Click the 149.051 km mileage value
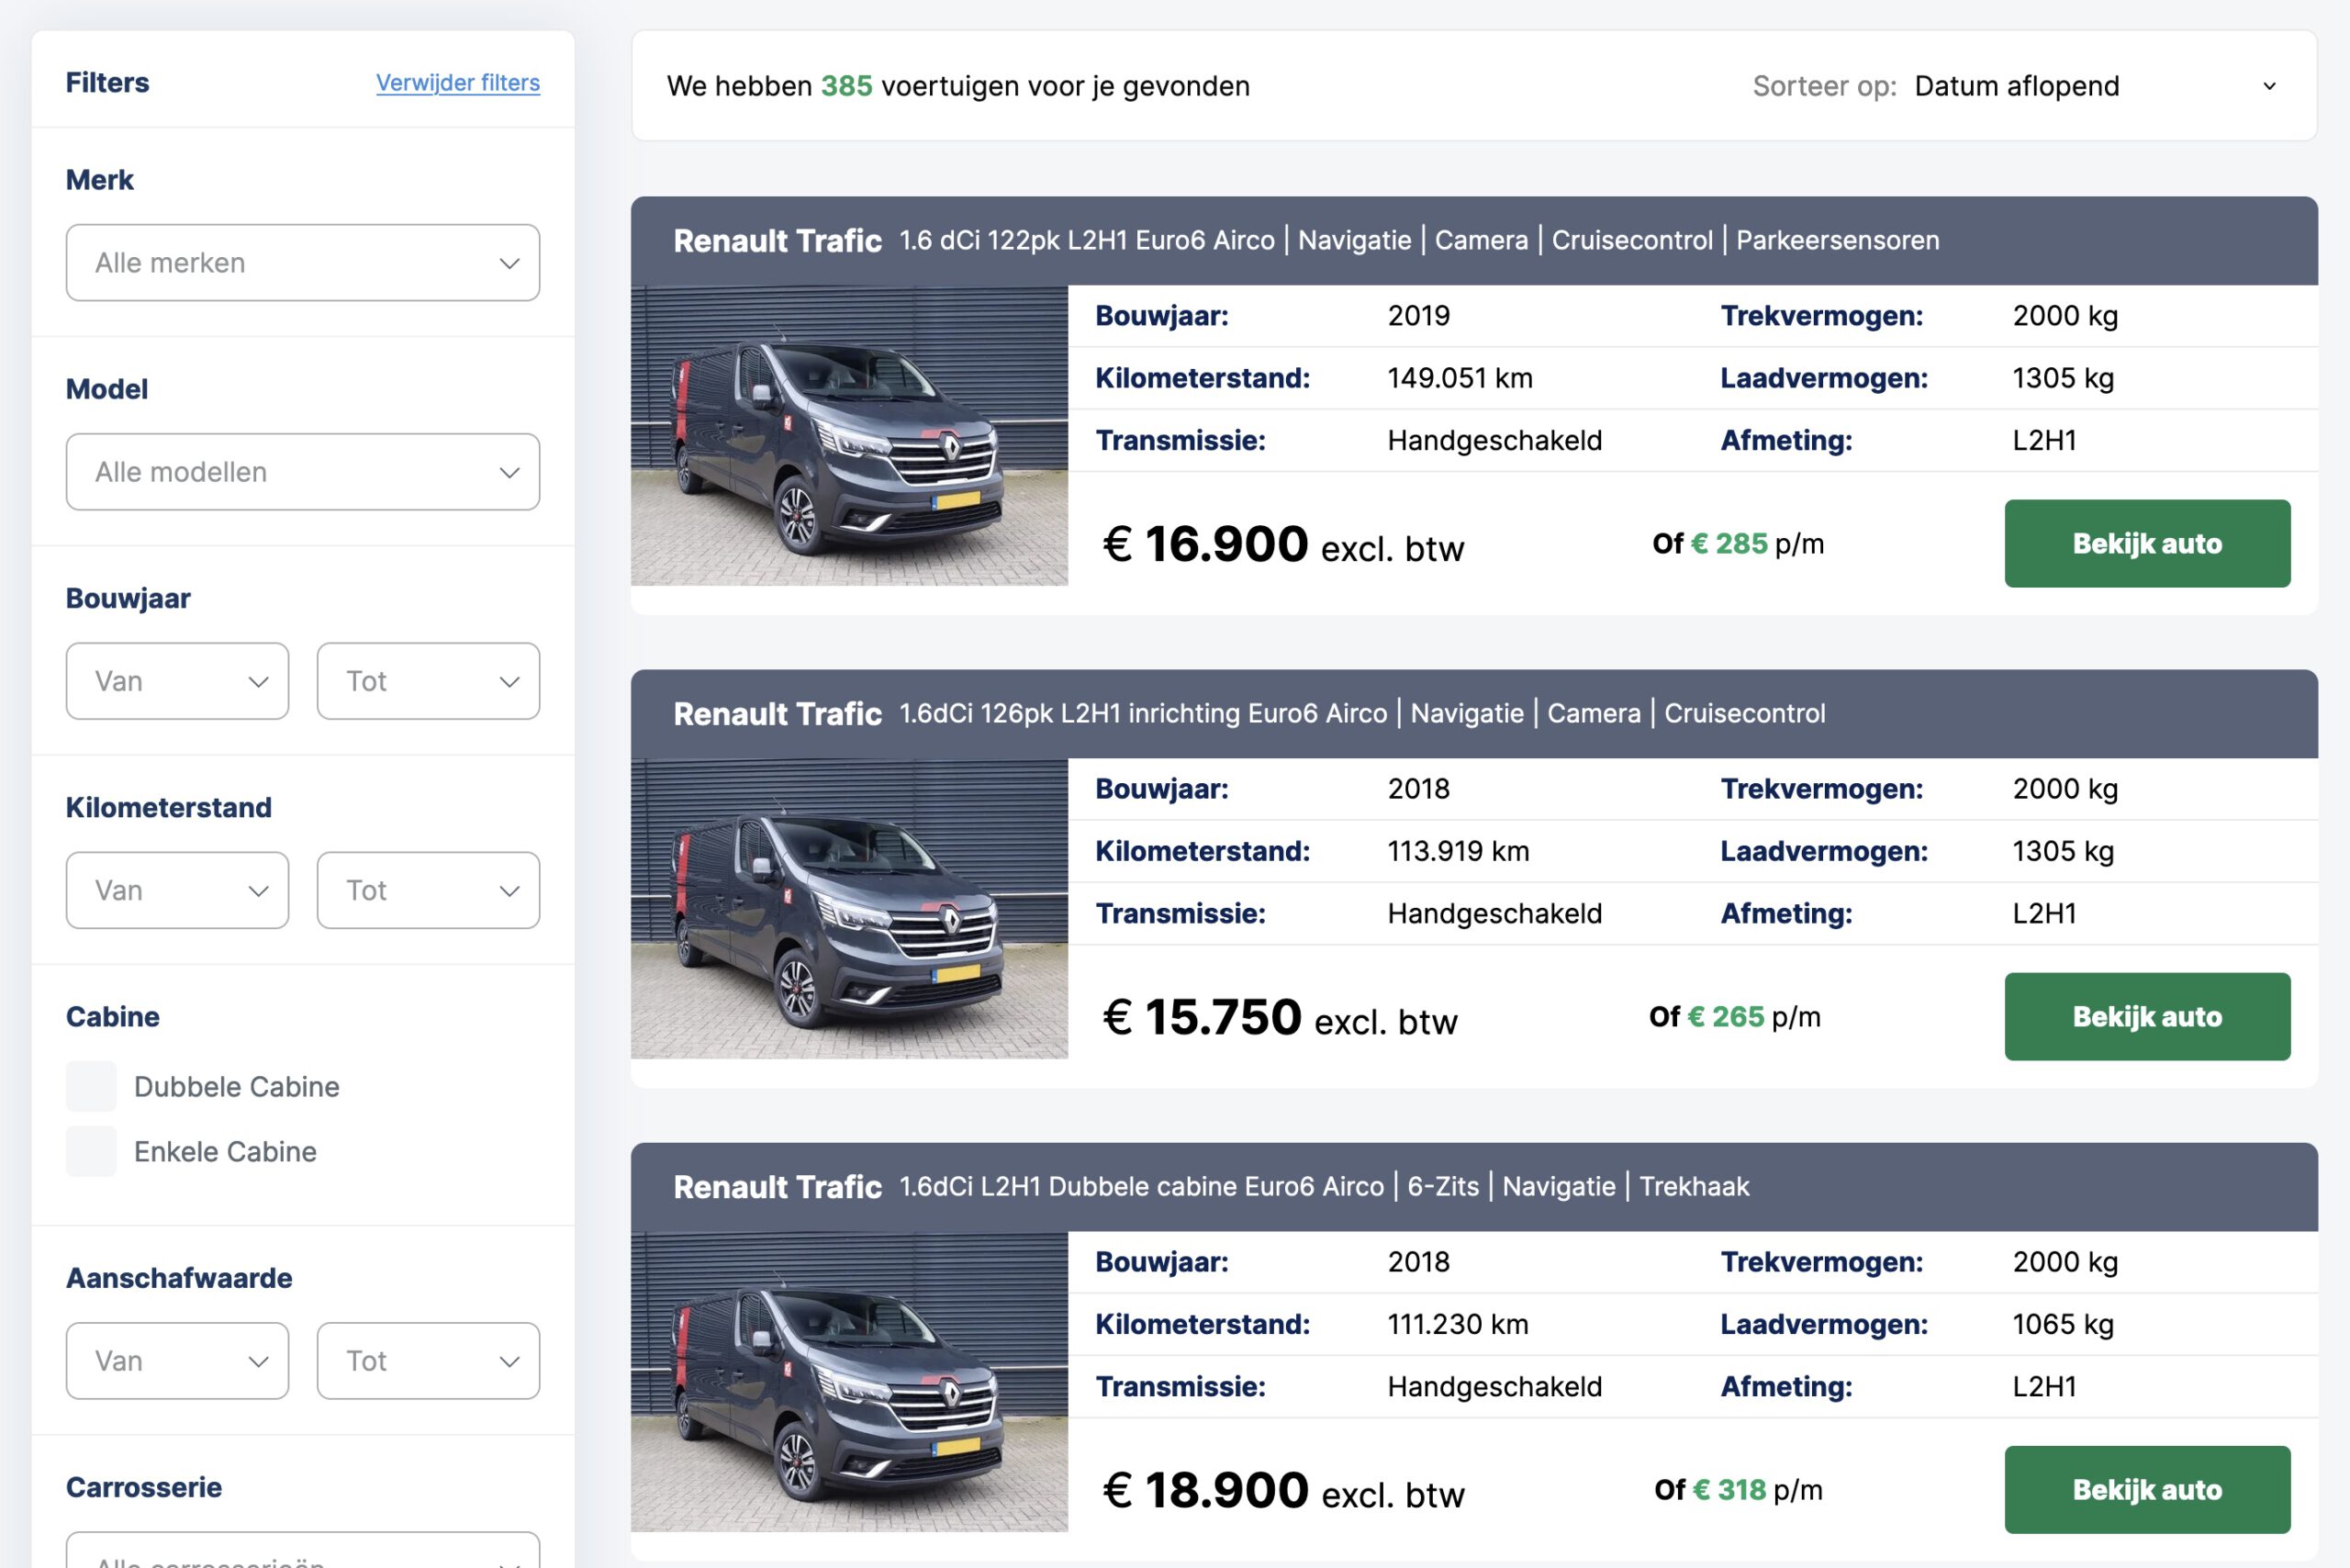This screenshot has height=1568, width=2350. coord(1460,378)
